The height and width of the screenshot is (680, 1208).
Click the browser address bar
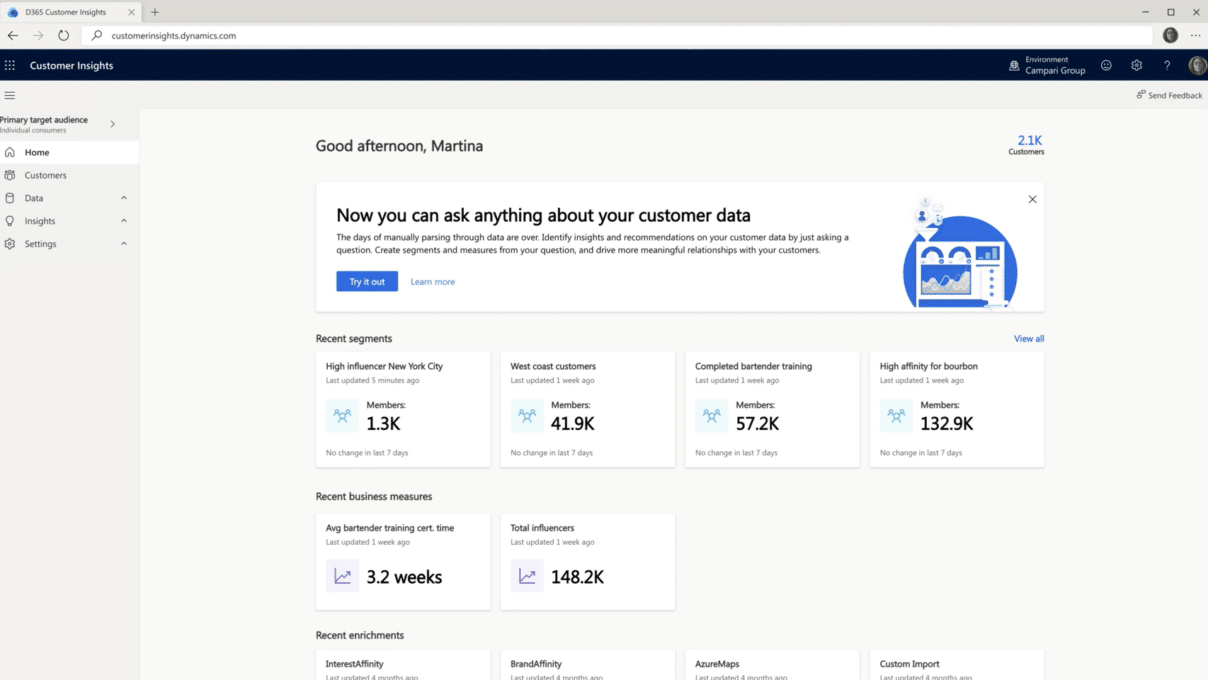(x=617, y=35)
